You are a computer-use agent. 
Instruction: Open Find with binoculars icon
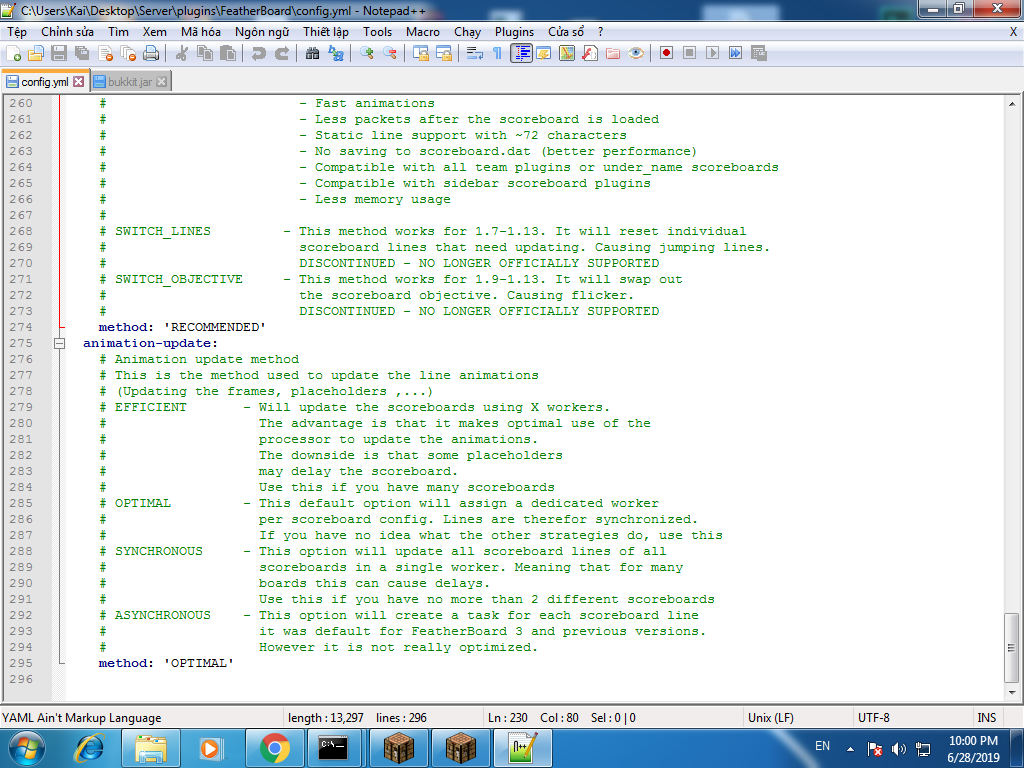point(312,54)
